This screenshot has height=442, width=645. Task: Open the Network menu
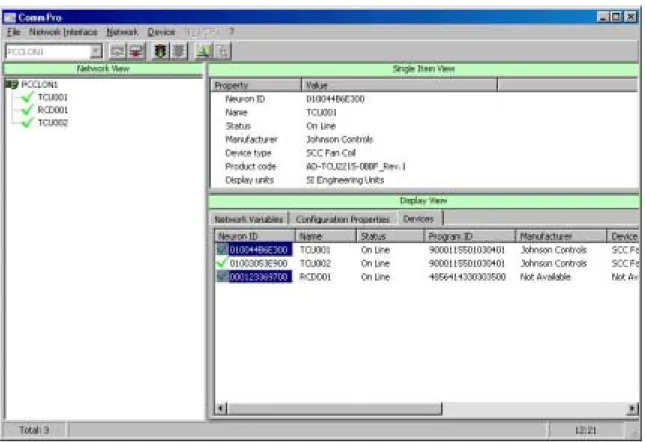point(122,32)
